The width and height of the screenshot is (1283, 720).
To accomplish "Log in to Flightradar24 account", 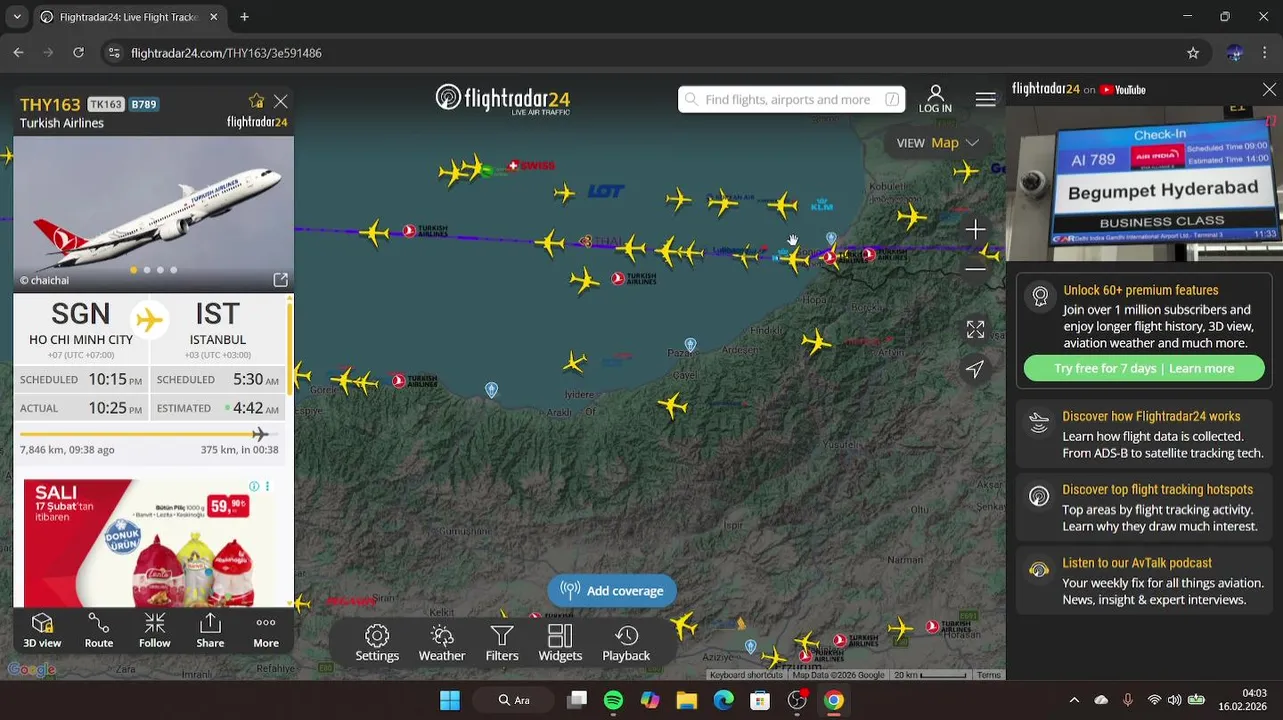I will [x=935, y=99].
